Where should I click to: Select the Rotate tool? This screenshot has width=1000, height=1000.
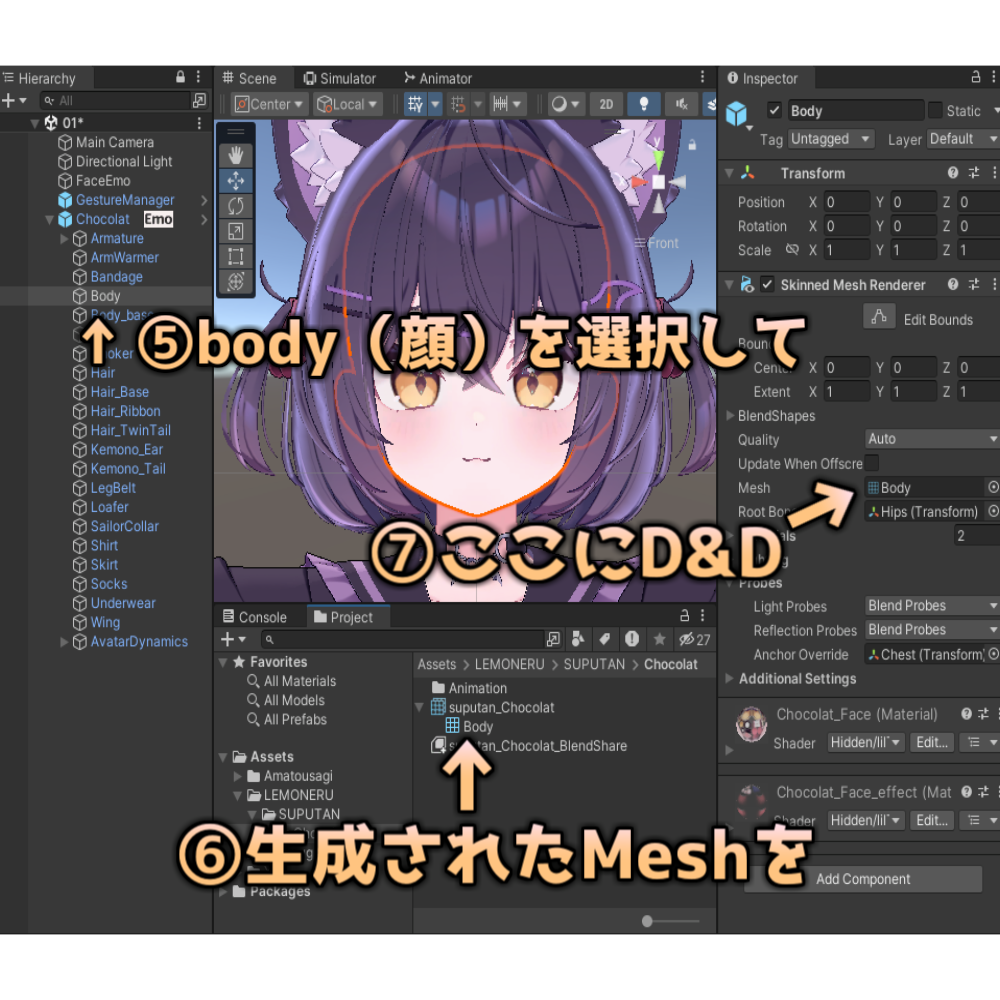235,206
